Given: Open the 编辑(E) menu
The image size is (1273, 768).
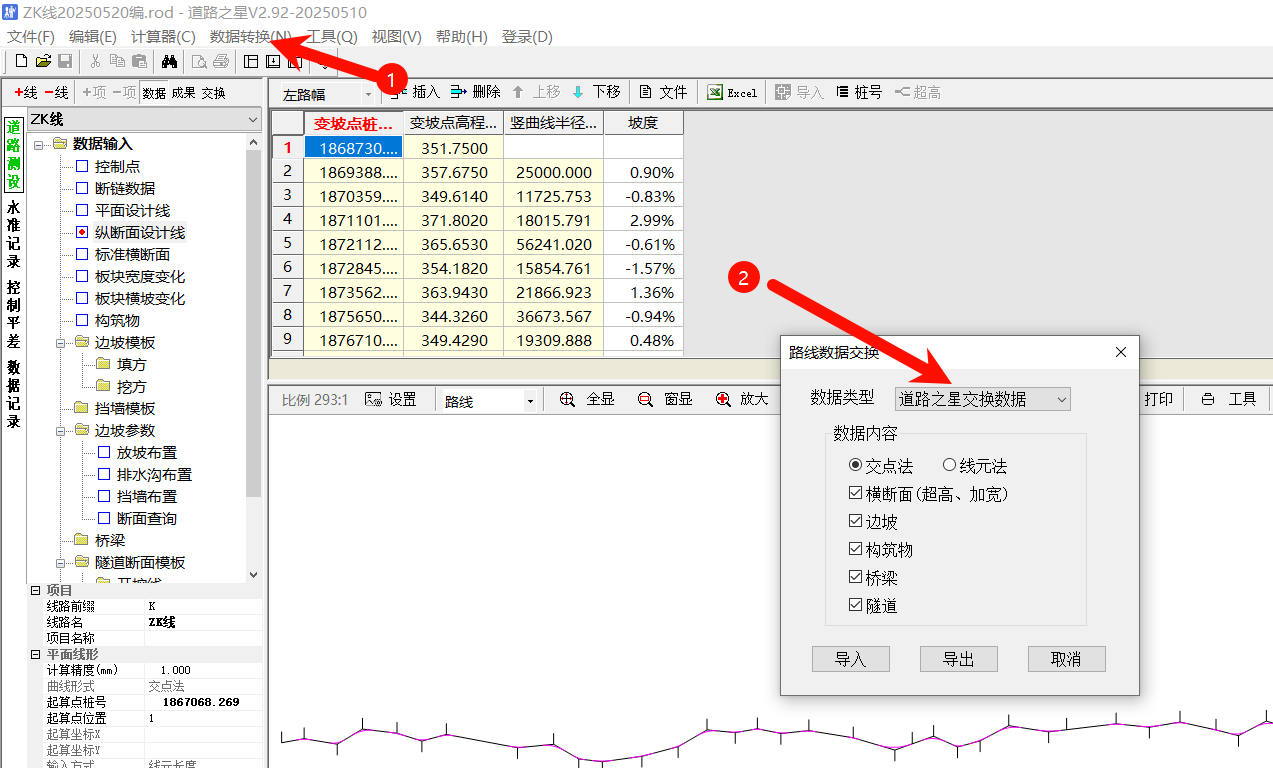Looking at the screenshot, I should point(93,37).
